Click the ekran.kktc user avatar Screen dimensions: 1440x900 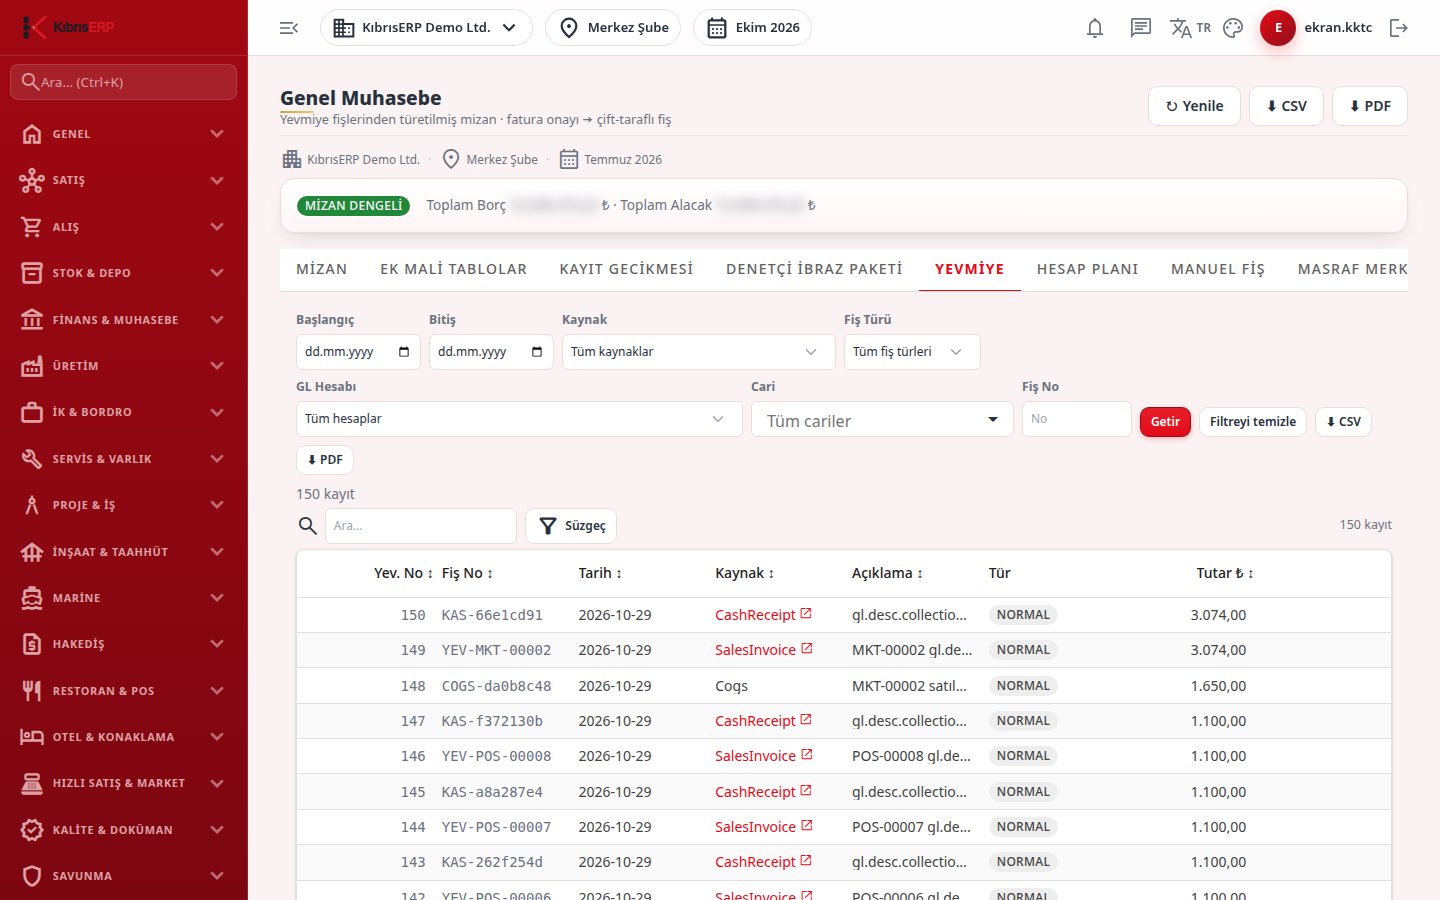[1278, 28]
